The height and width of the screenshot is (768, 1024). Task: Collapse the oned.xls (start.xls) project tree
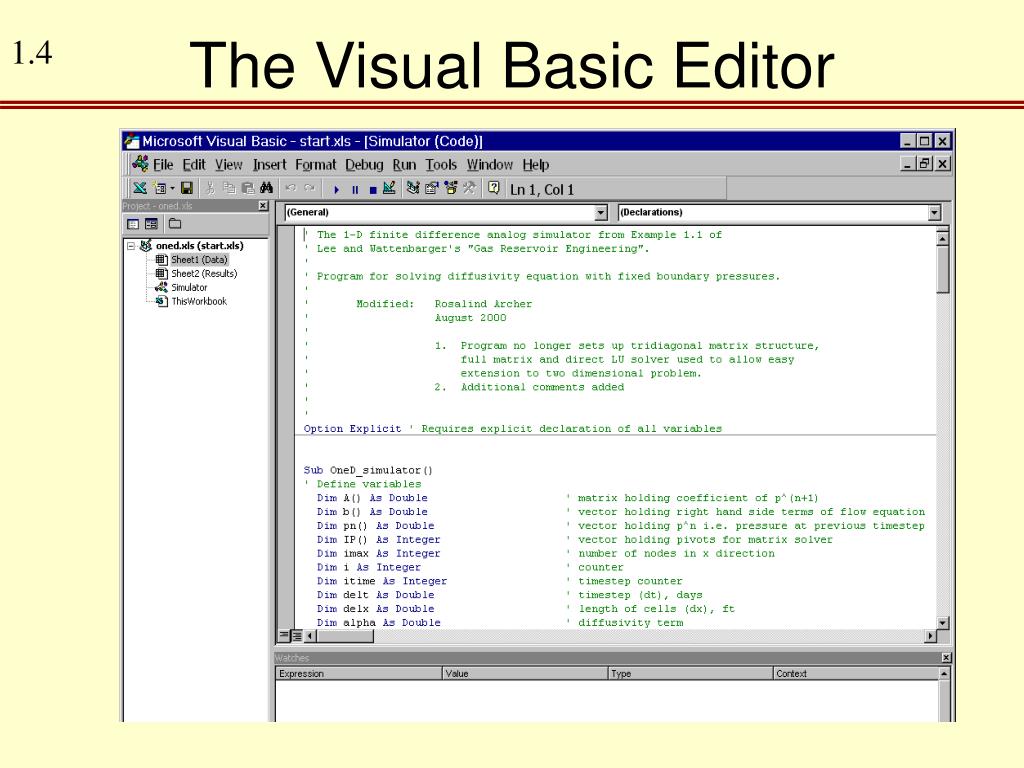131,244
